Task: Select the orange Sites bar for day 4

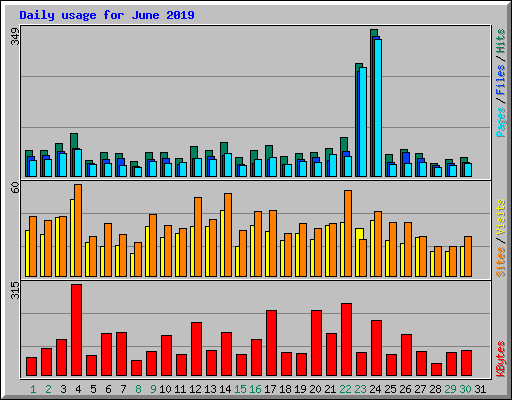Action: click(x=78, y=230)
